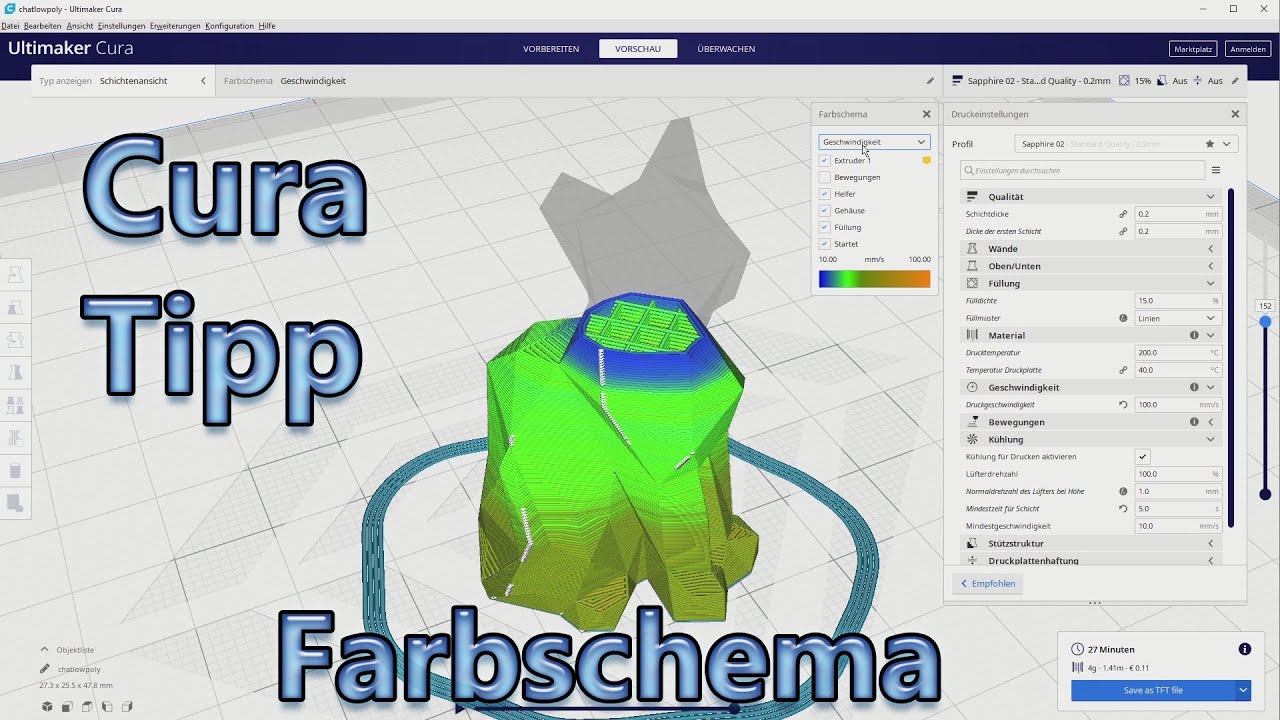1280x720 pixels.
Task: Open the settings visibility hamburger menu
Action: pyautogui.click(x=1216, y=170)
